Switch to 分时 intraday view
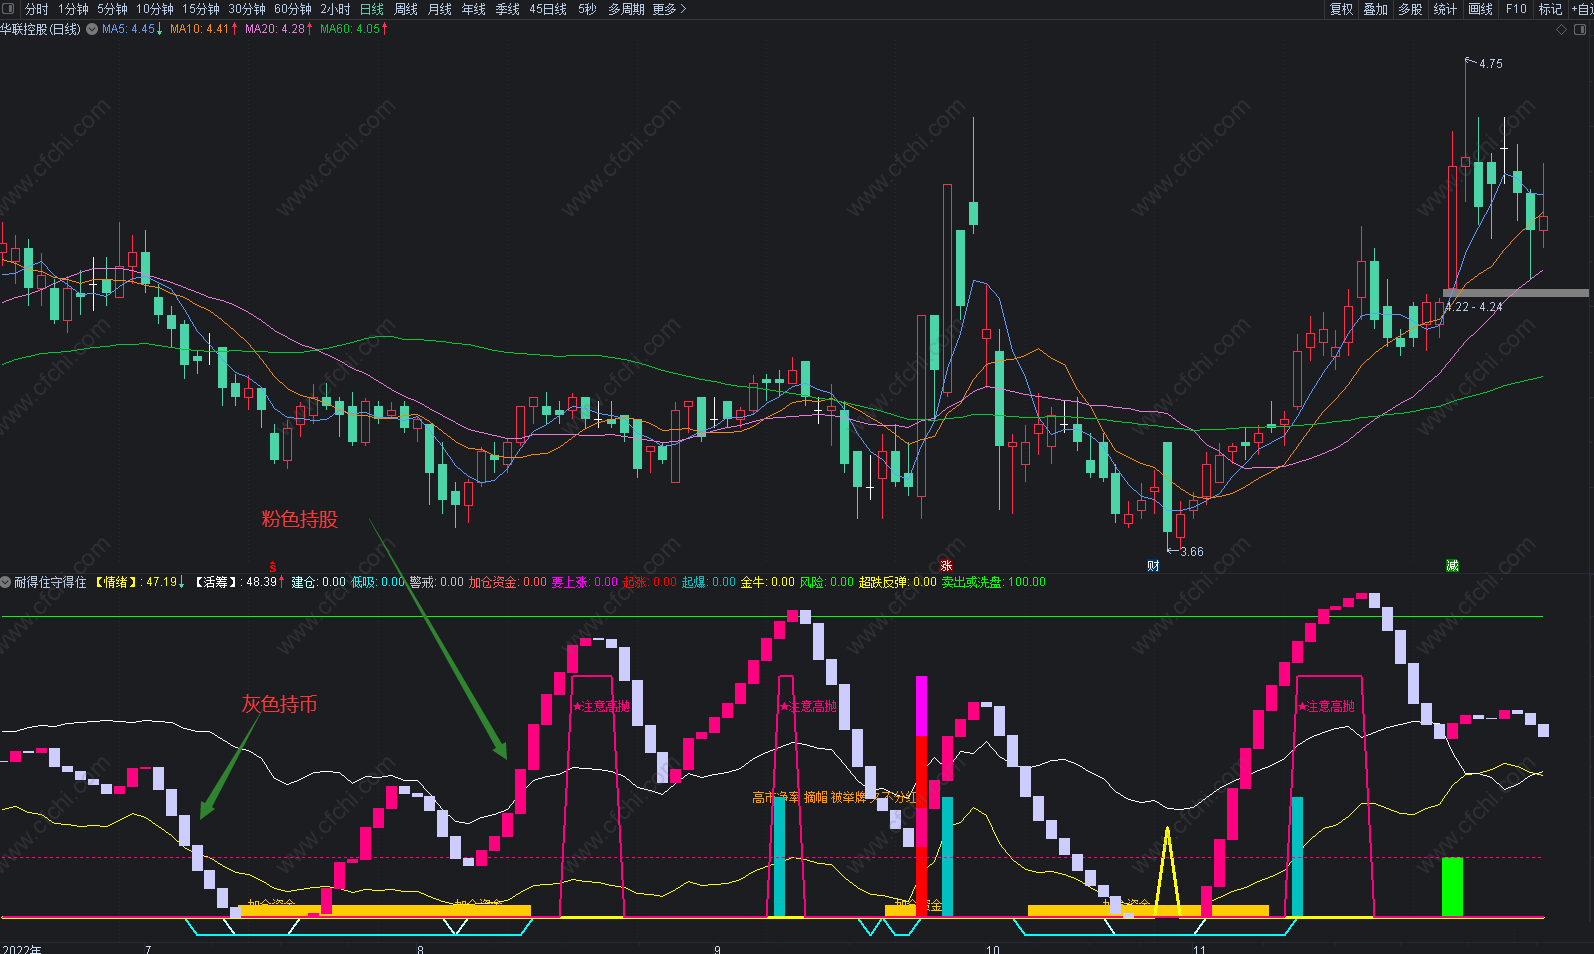This screenshot has width=1594, height=954. pyautogui.click(x=37, y=9)
